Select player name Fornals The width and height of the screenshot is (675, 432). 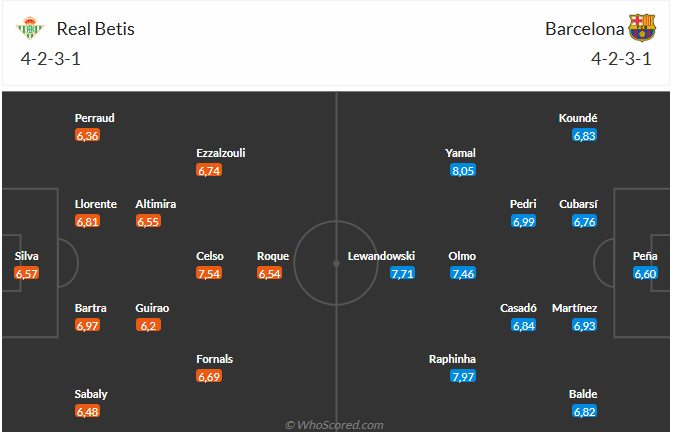click(216, 359)
